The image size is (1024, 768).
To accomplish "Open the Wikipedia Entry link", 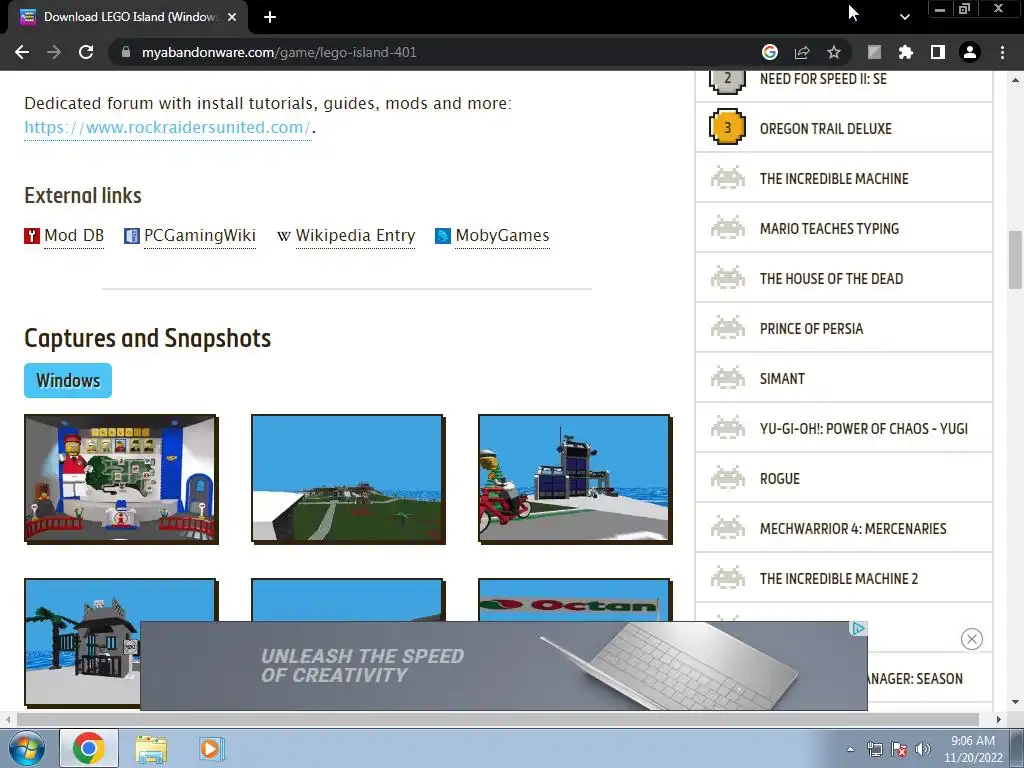I will 355,236.
